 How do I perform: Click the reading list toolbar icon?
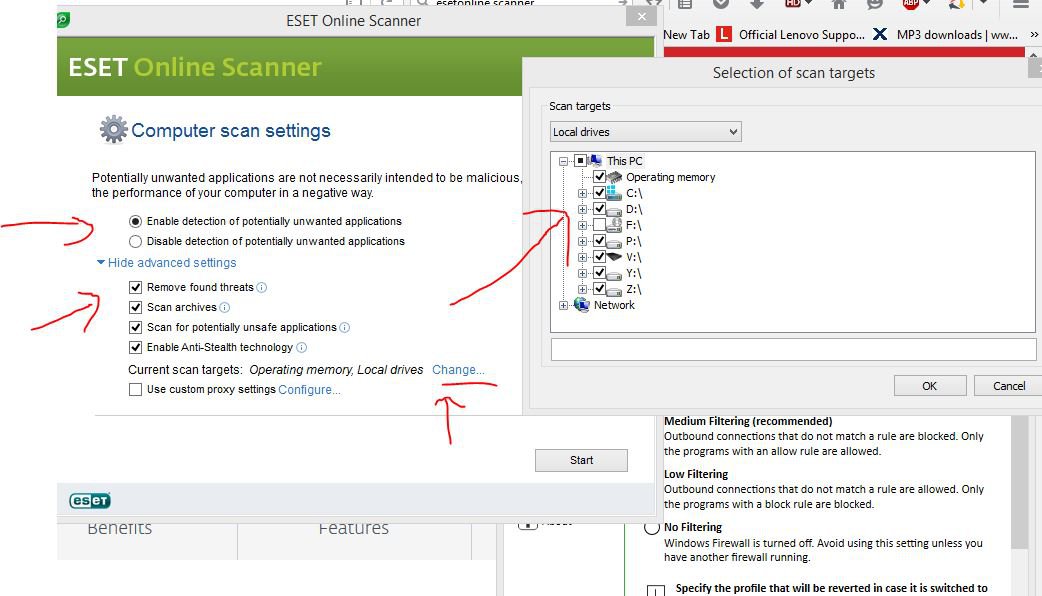tap(684, 4)
